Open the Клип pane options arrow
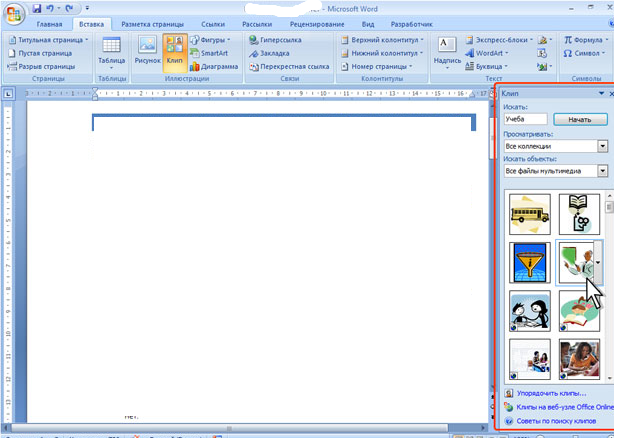The width and height of the screenshot is (617, 439). point(601,94)
